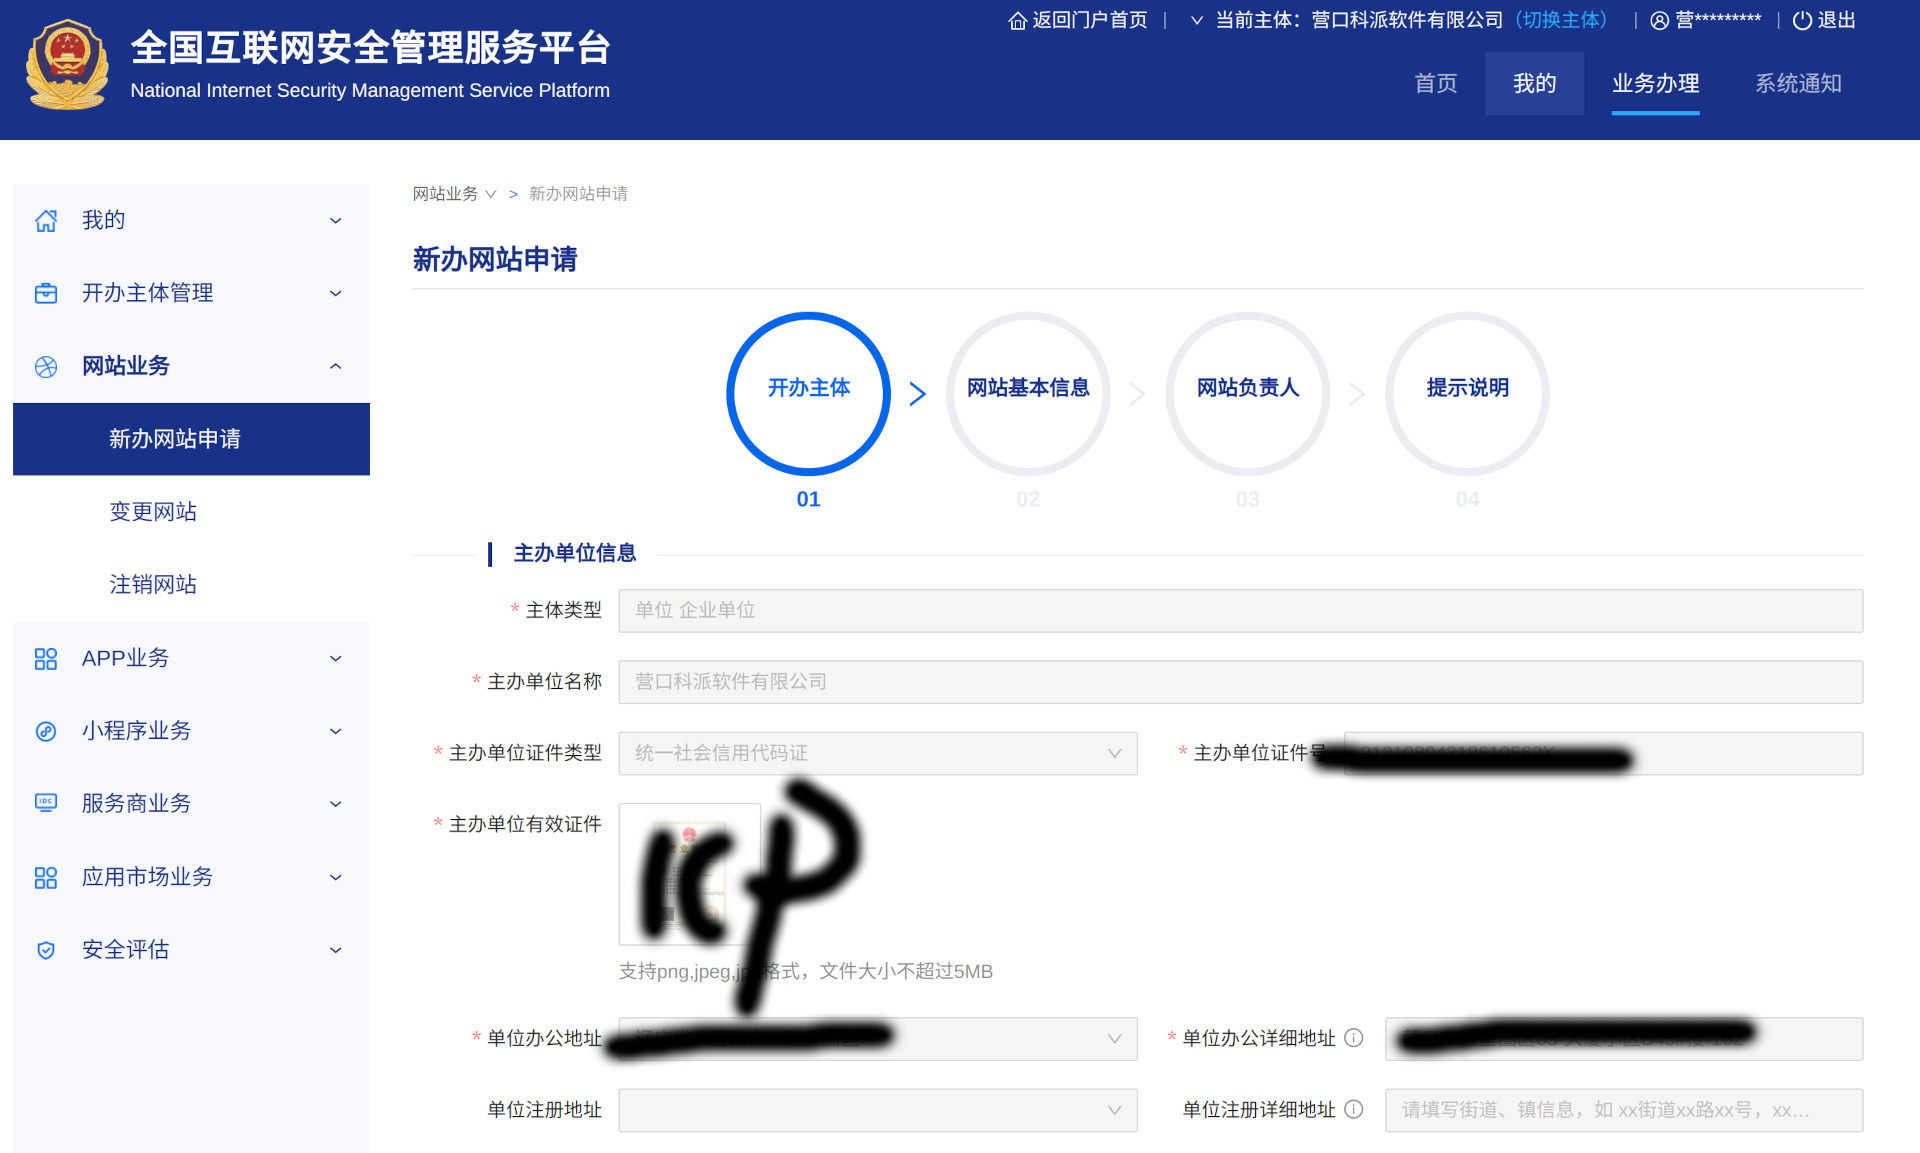Select the APP业务 grid icon

tap(46, 658)
